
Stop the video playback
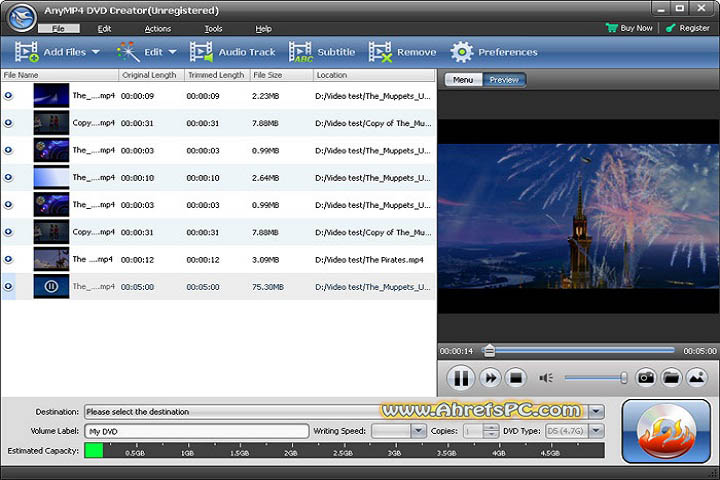516,378
